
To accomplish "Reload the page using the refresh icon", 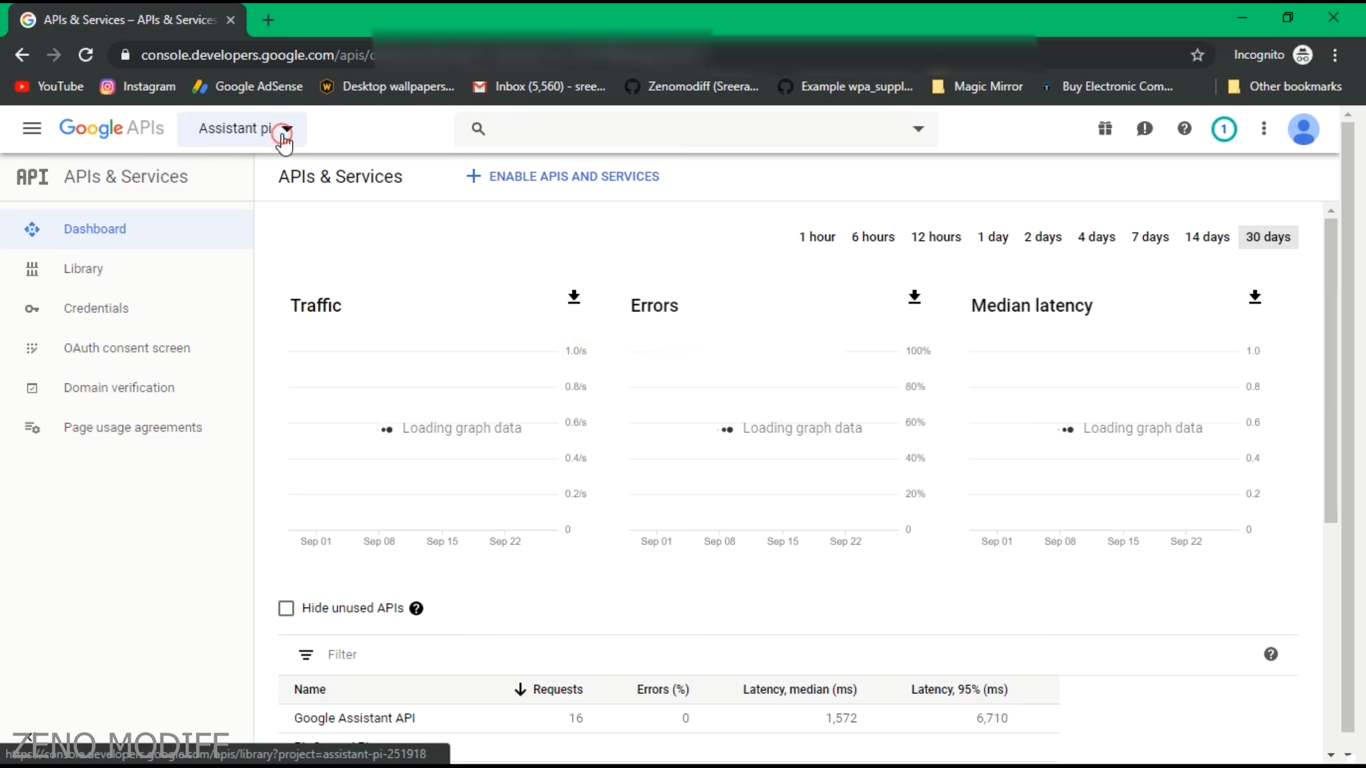I will [86, 55].
